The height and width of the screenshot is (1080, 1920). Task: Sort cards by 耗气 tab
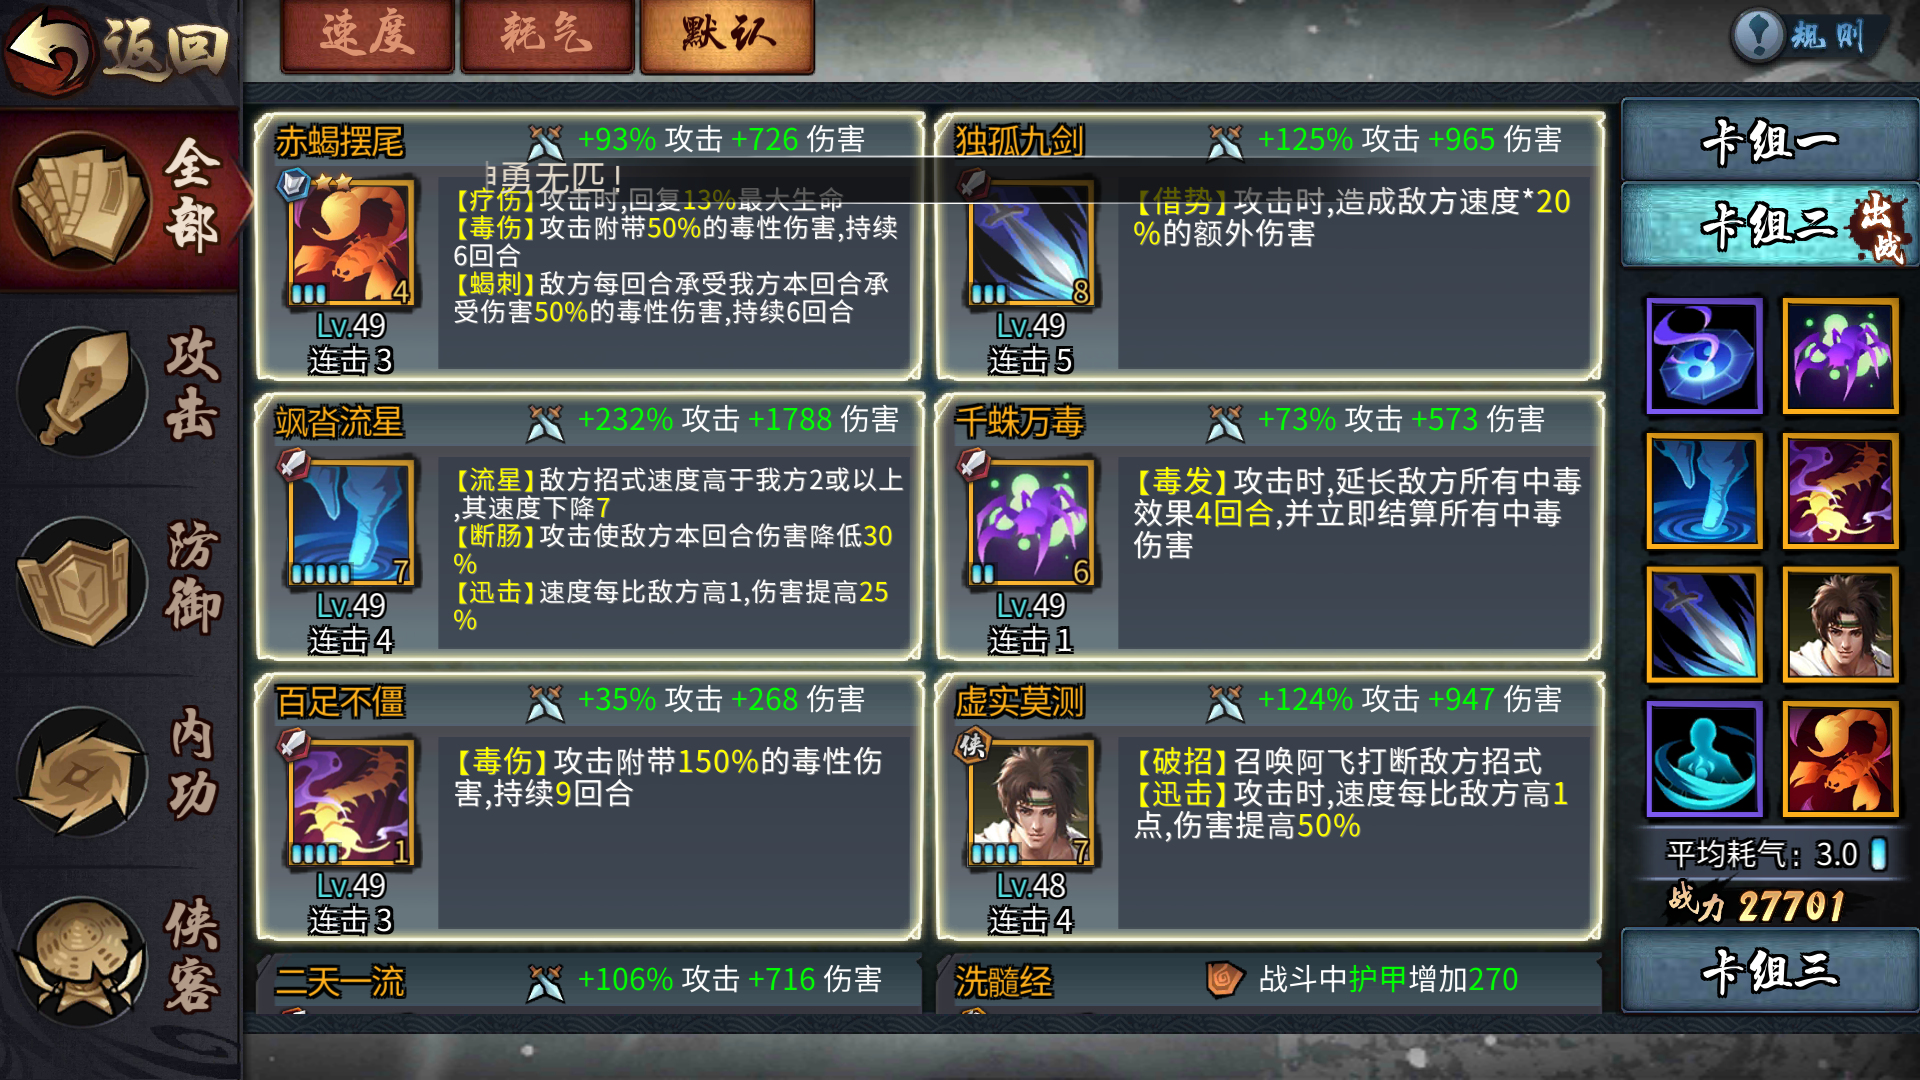coord(547,35)
